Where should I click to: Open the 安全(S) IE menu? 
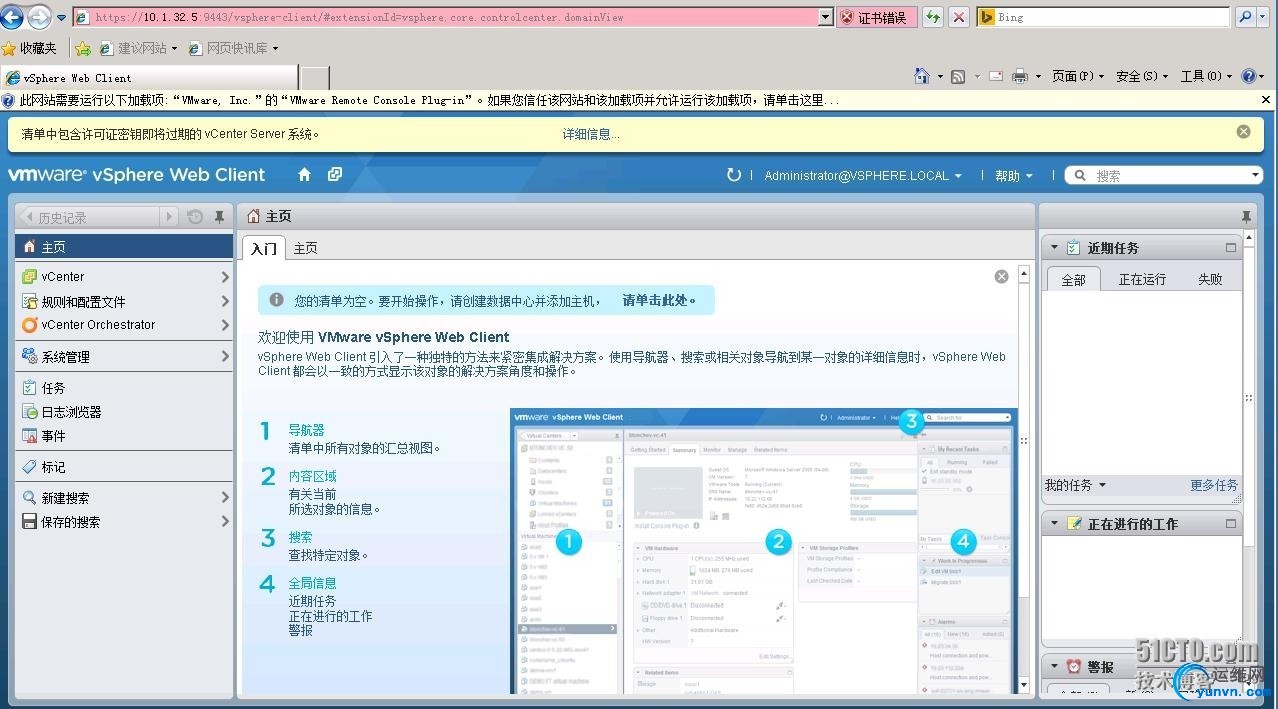[x=1142, y=76]
